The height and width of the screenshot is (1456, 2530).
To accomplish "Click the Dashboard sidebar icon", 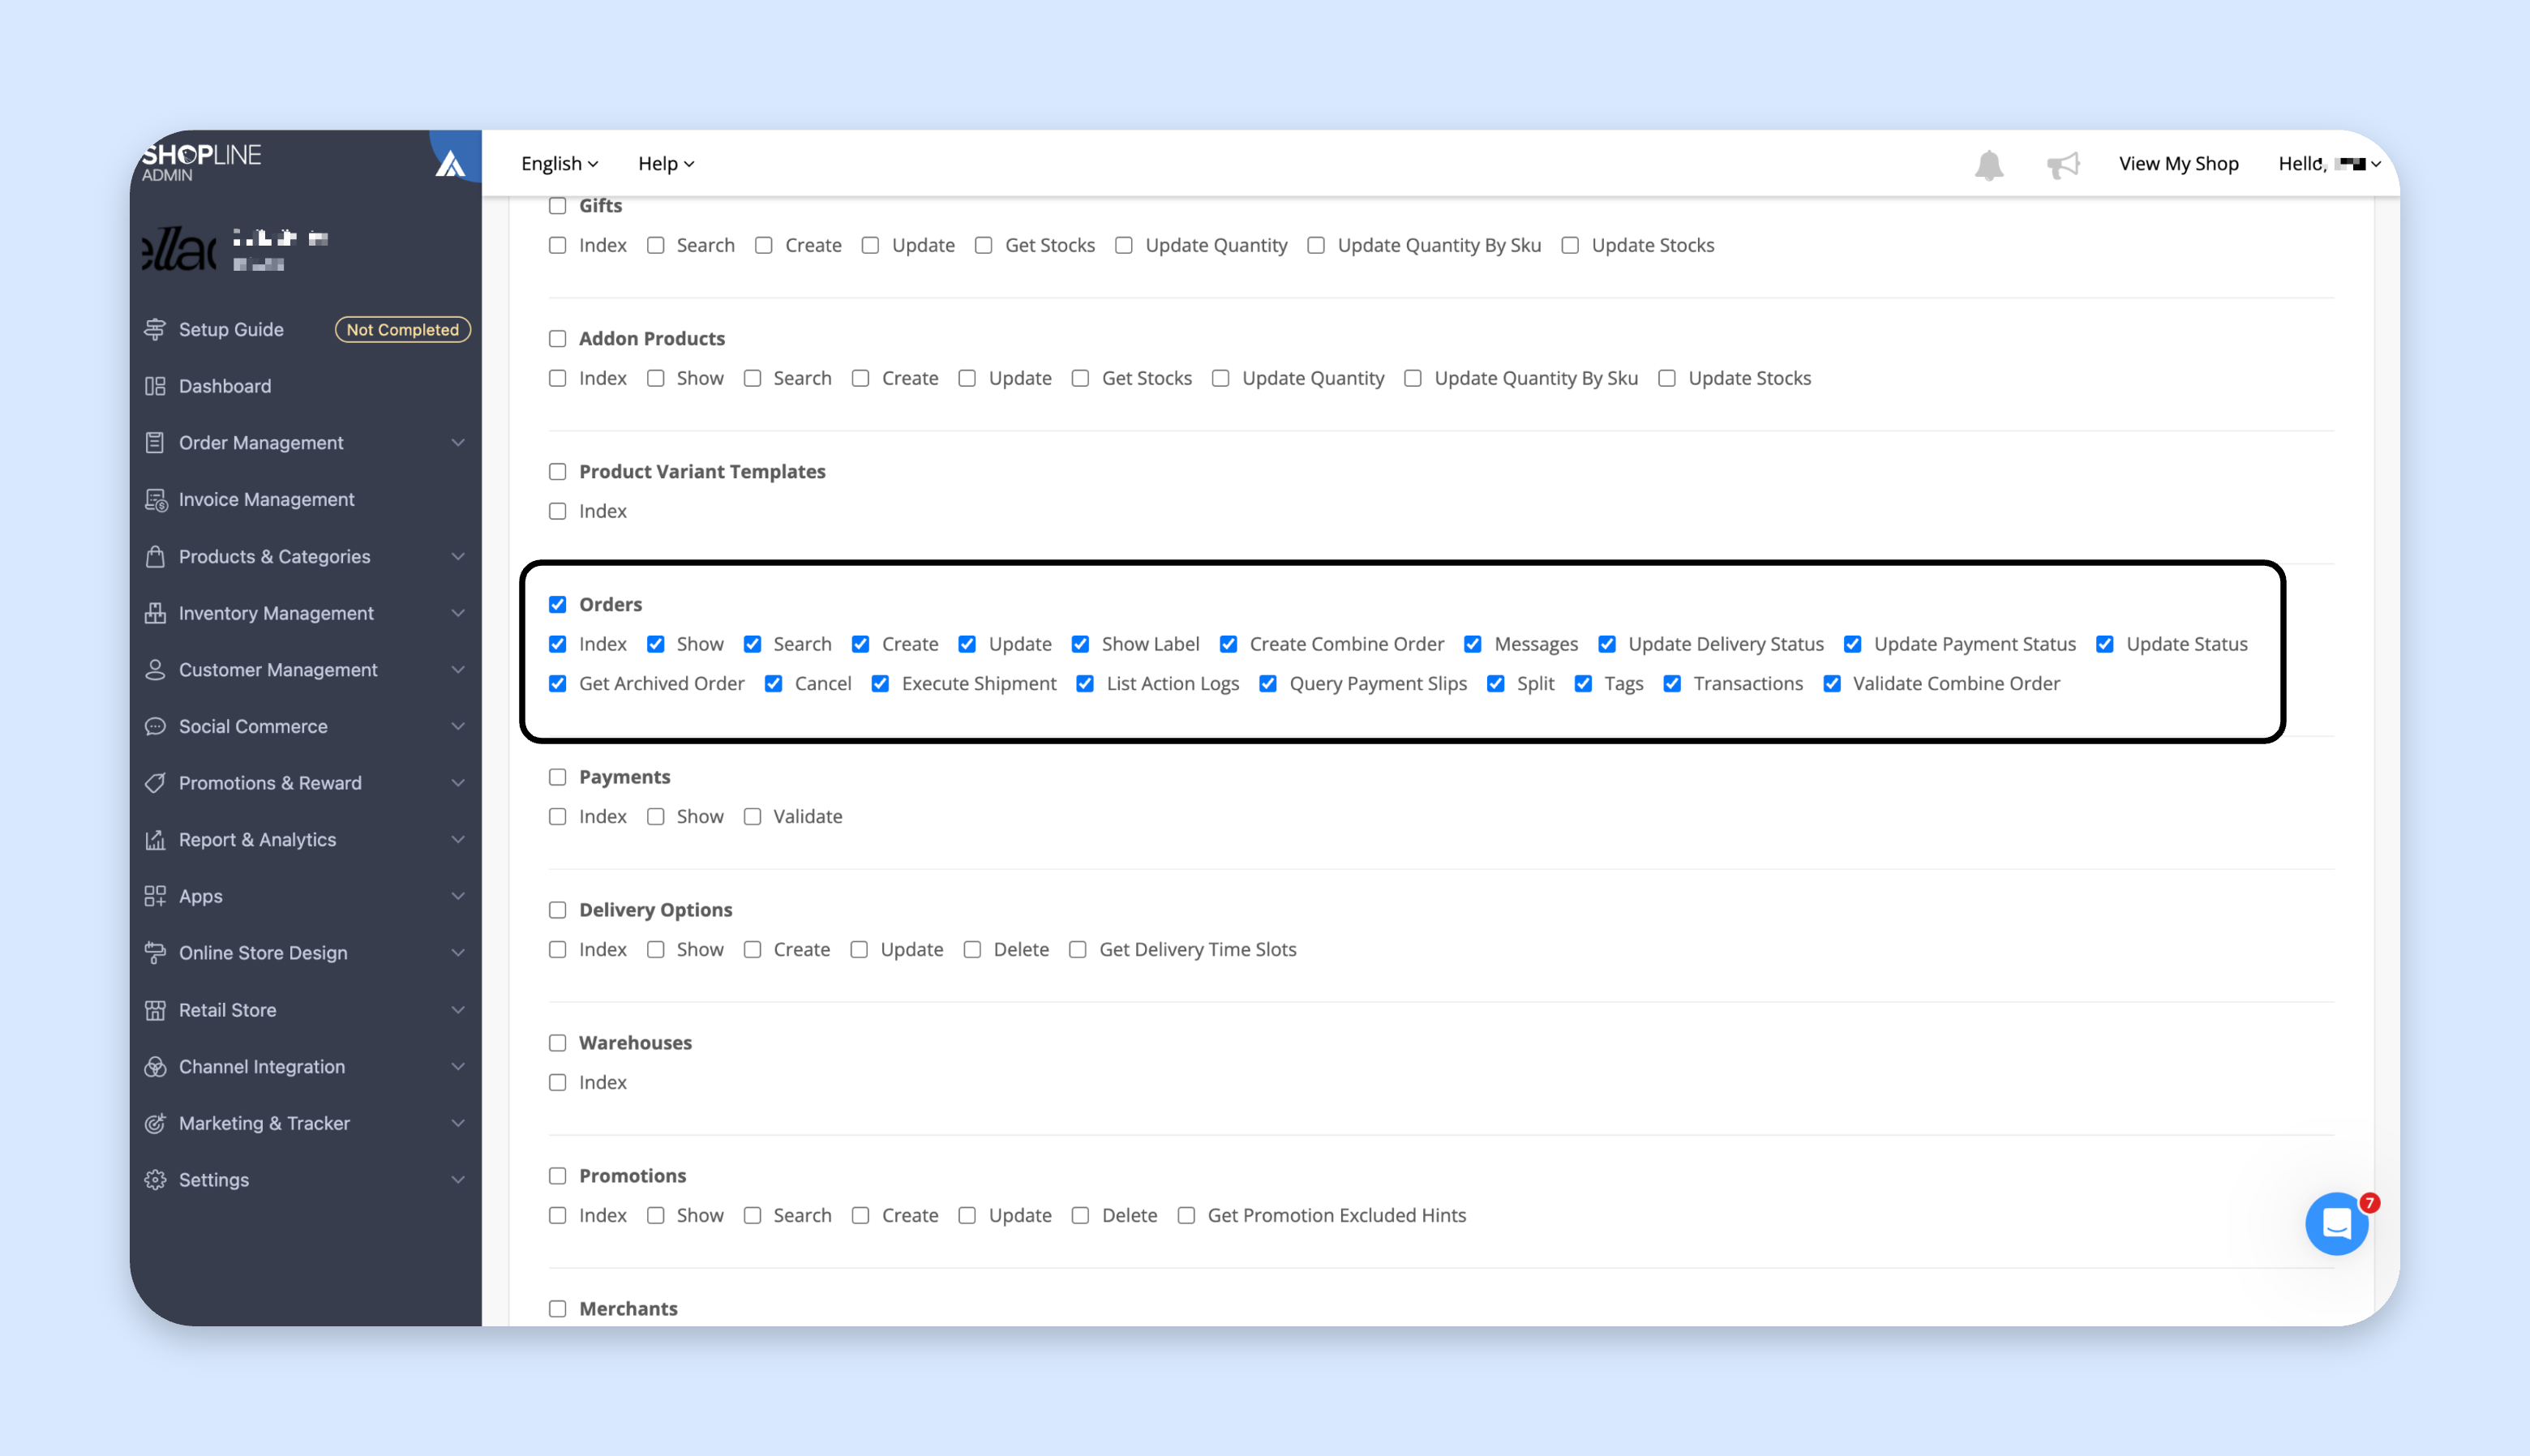I will click(x=155, y=386).
